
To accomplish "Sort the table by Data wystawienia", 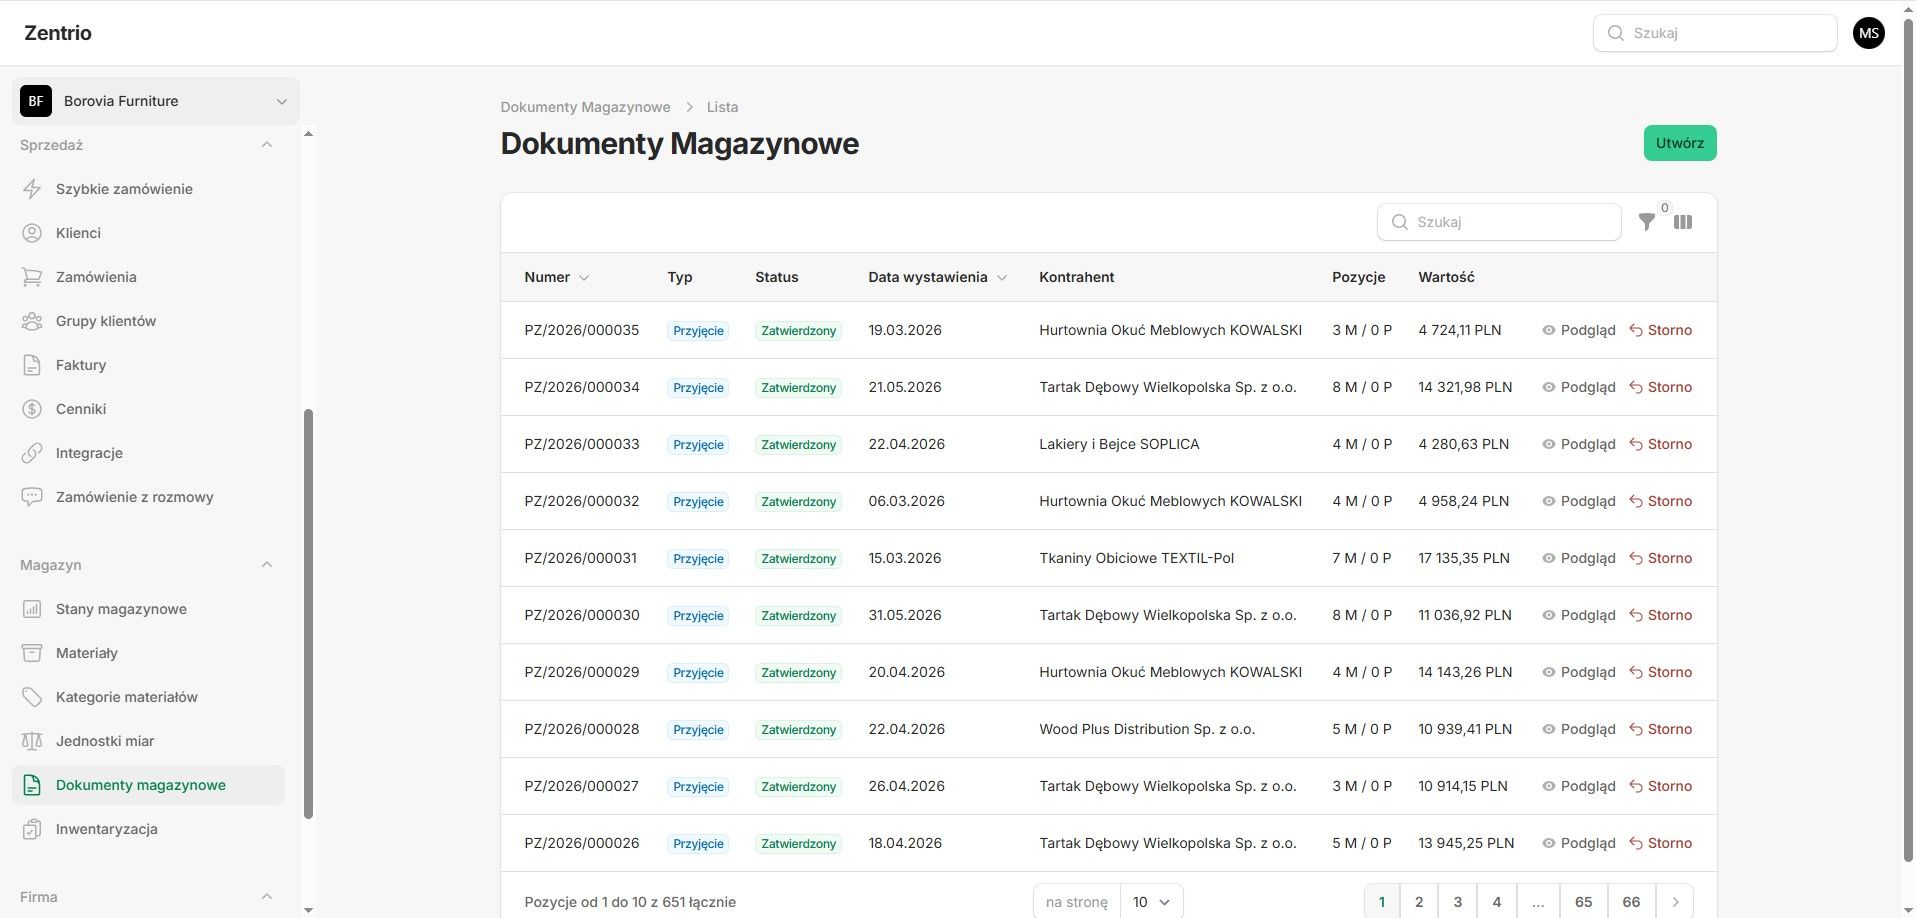I will point(937,277).
